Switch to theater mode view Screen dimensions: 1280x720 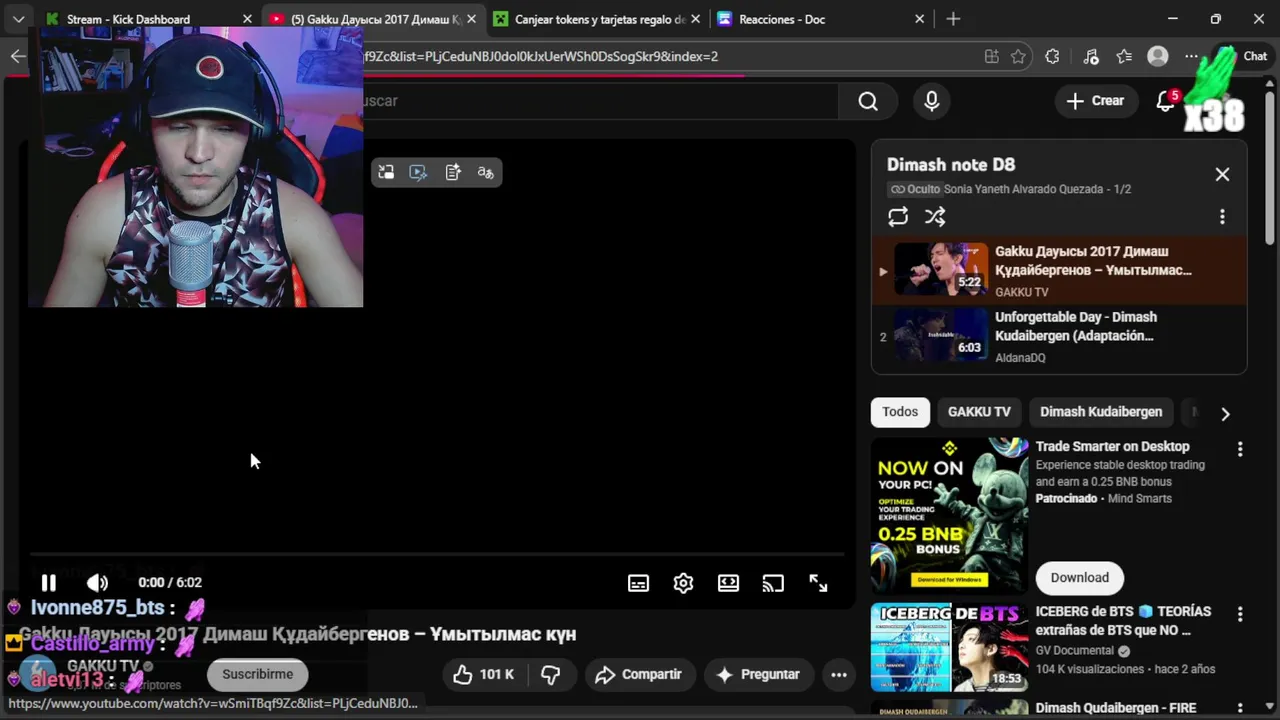728,584
